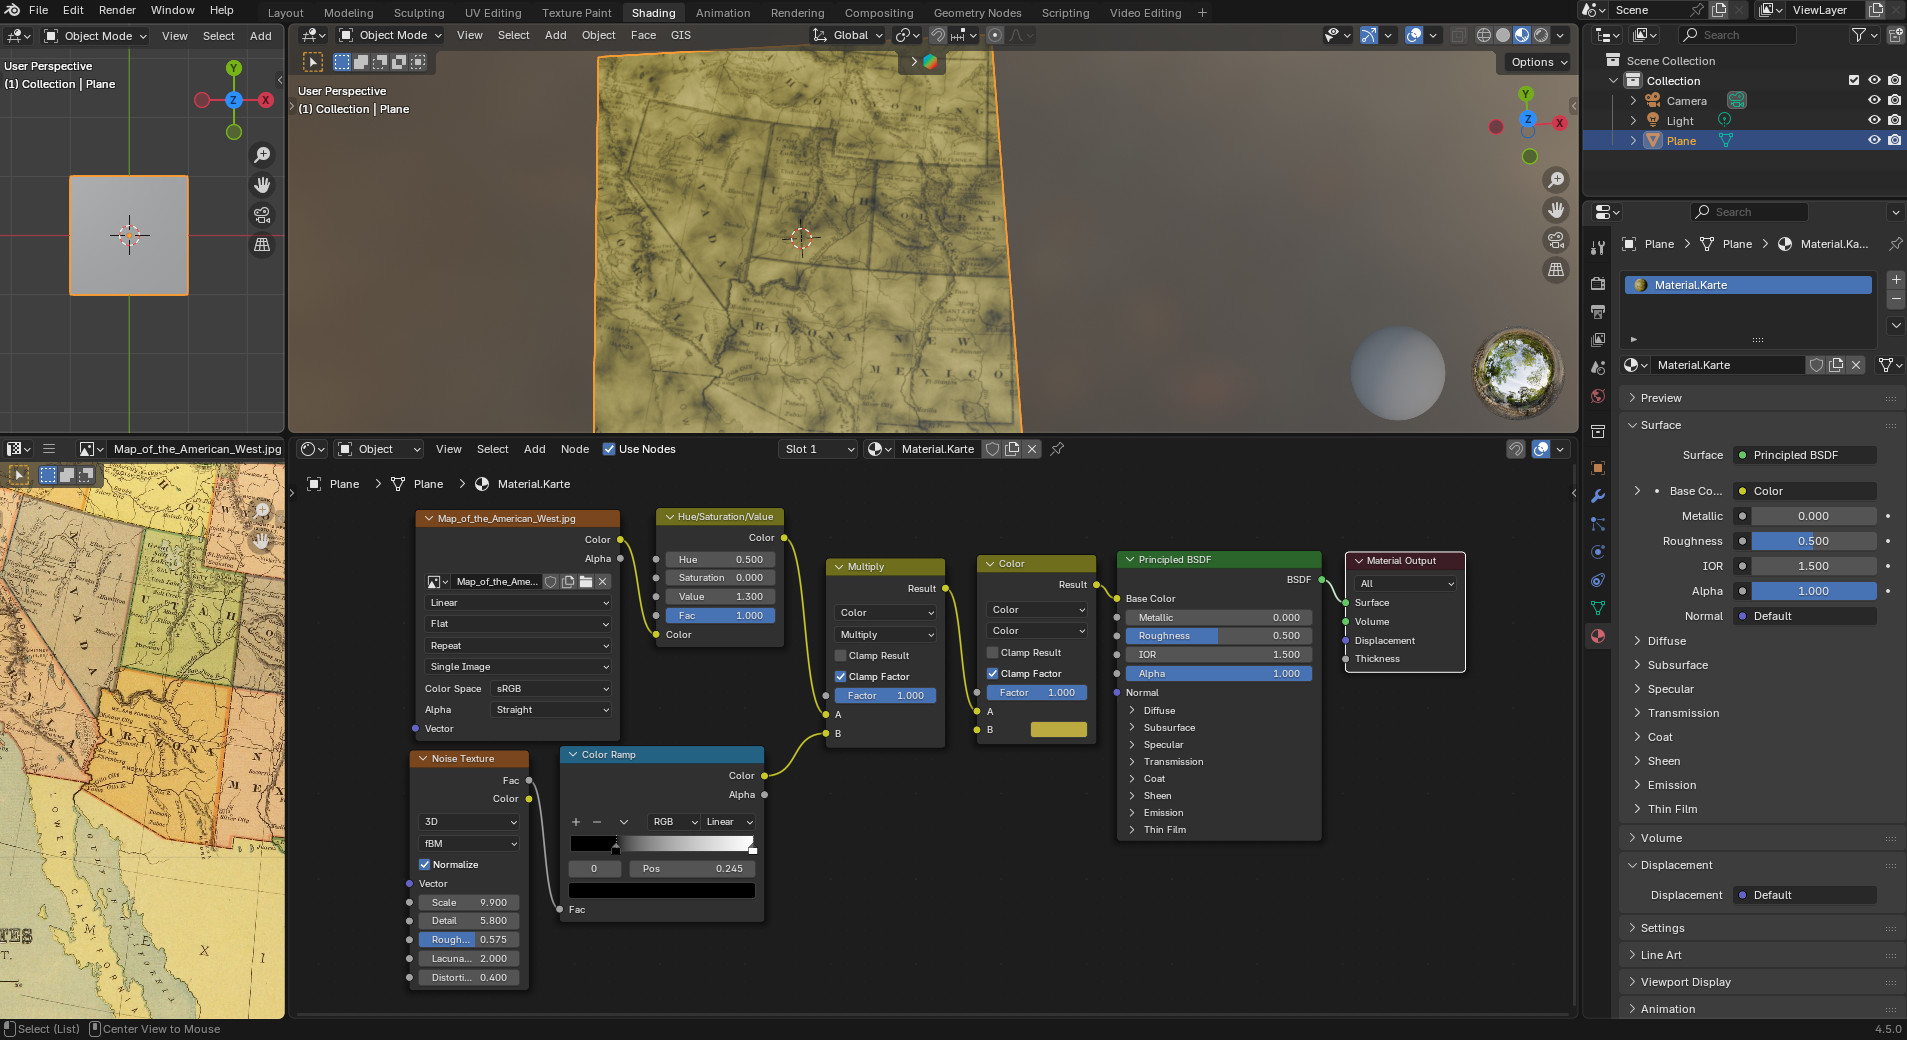Unlink Material.Karte with the X in node editor header
1907x1040 pixels.
1032,449
